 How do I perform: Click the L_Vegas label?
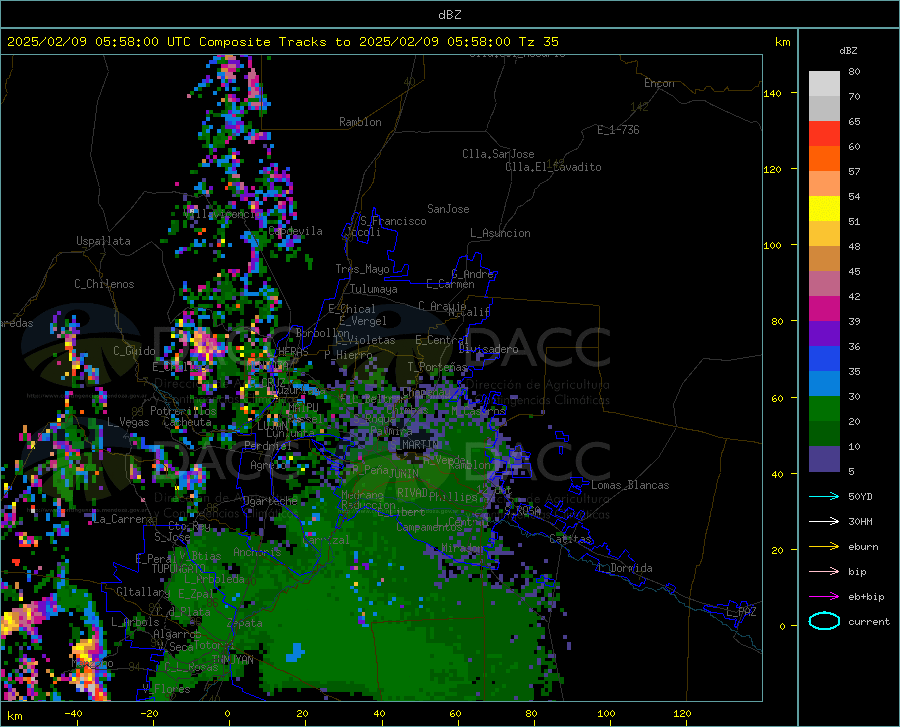point(128,422)
